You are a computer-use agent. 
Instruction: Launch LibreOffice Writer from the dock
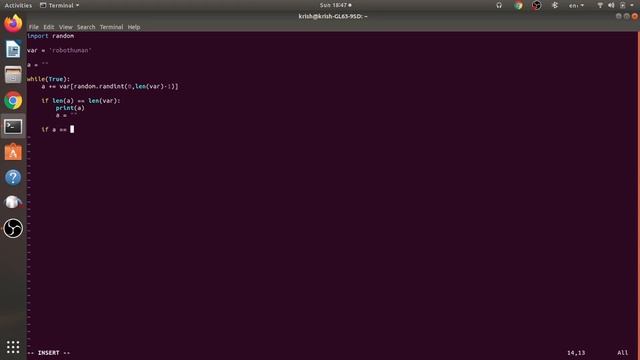pyautogui.click(x=13, y=49)
